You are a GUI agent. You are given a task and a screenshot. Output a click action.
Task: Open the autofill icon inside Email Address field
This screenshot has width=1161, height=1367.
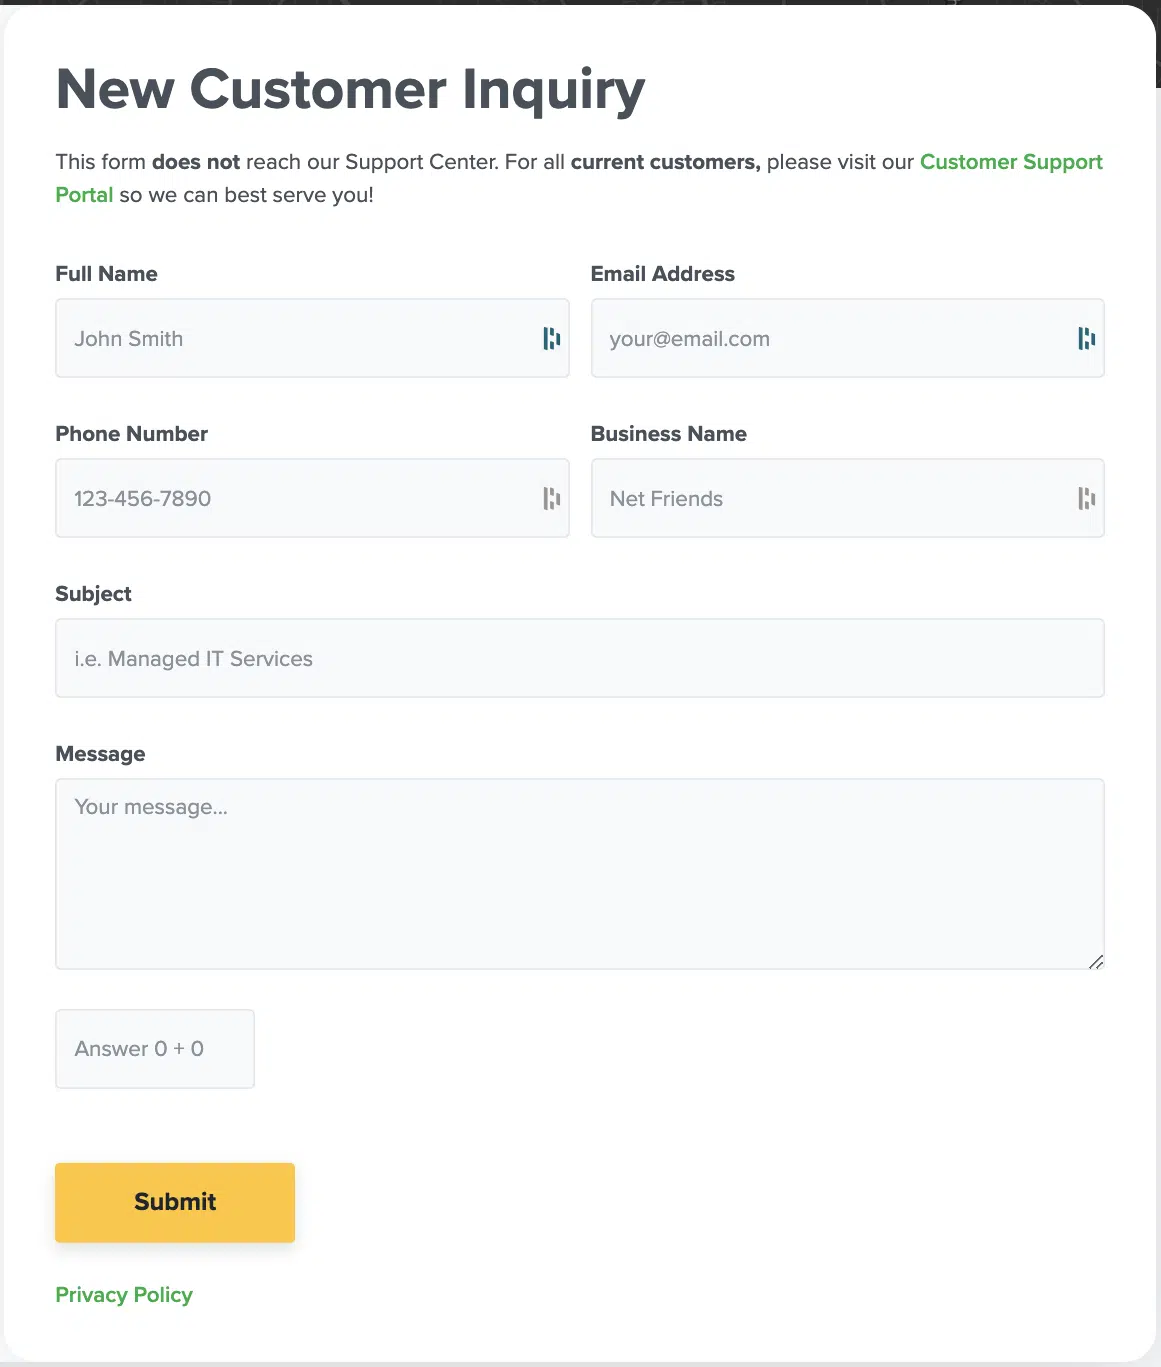(x=1086, y=339)
